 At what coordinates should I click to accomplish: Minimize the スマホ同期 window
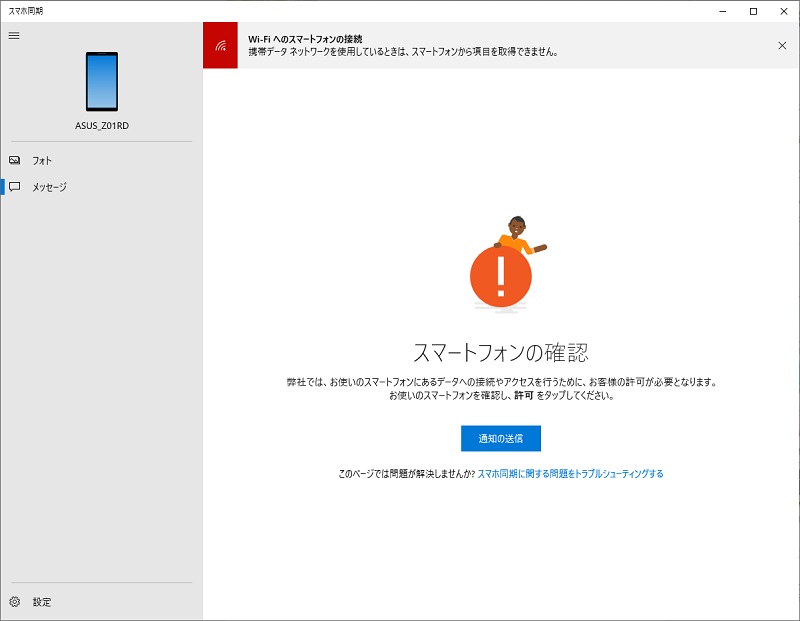click(x=722, y=11)
